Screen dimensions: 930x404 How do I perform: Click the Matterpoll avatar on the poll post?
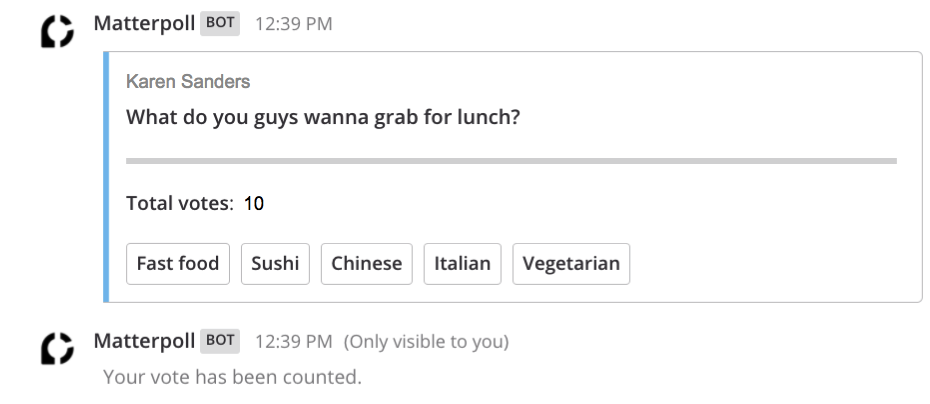tap(57, 33)
